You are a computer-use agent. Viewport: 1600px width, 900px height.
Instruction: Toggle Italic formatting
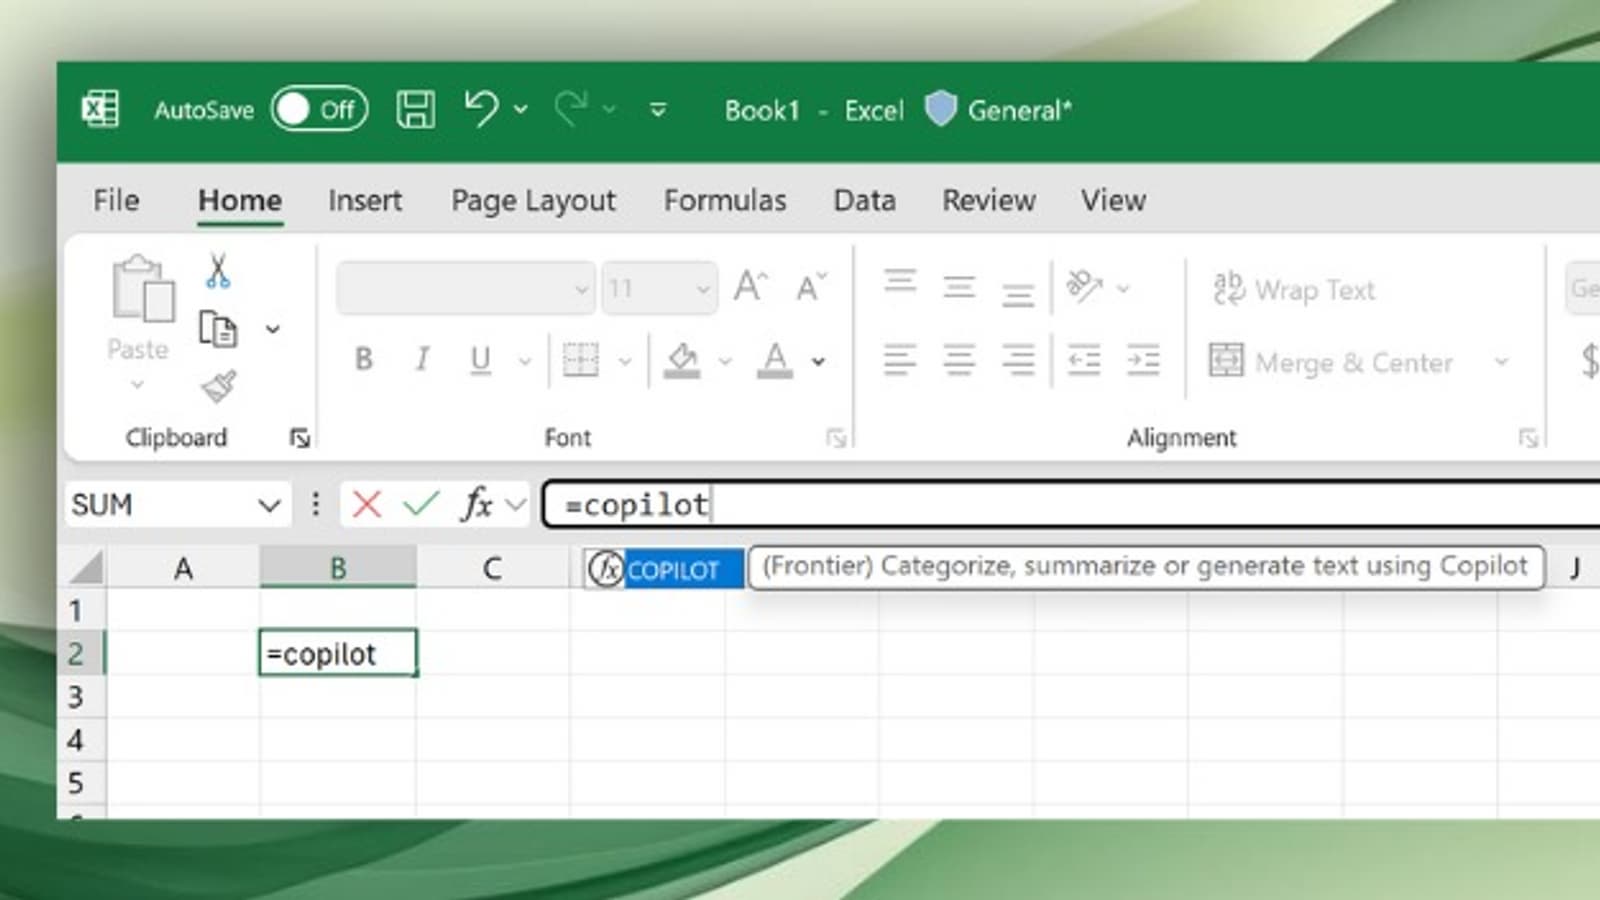[x=422, y=359]
